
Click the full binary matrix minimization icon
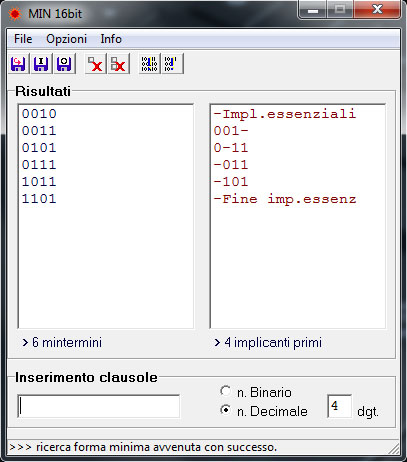149,63
